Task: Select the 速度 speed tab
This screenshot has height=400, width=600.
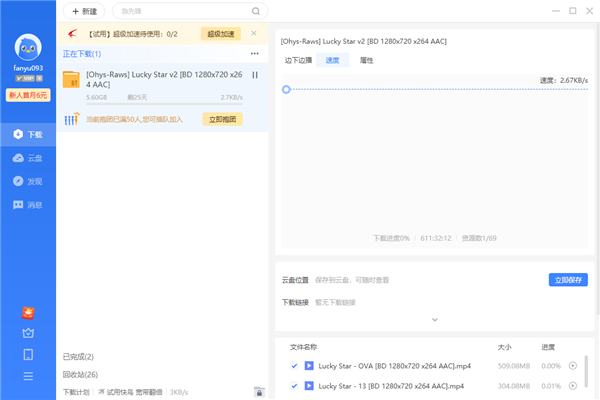Action: (x=332, y=60)
